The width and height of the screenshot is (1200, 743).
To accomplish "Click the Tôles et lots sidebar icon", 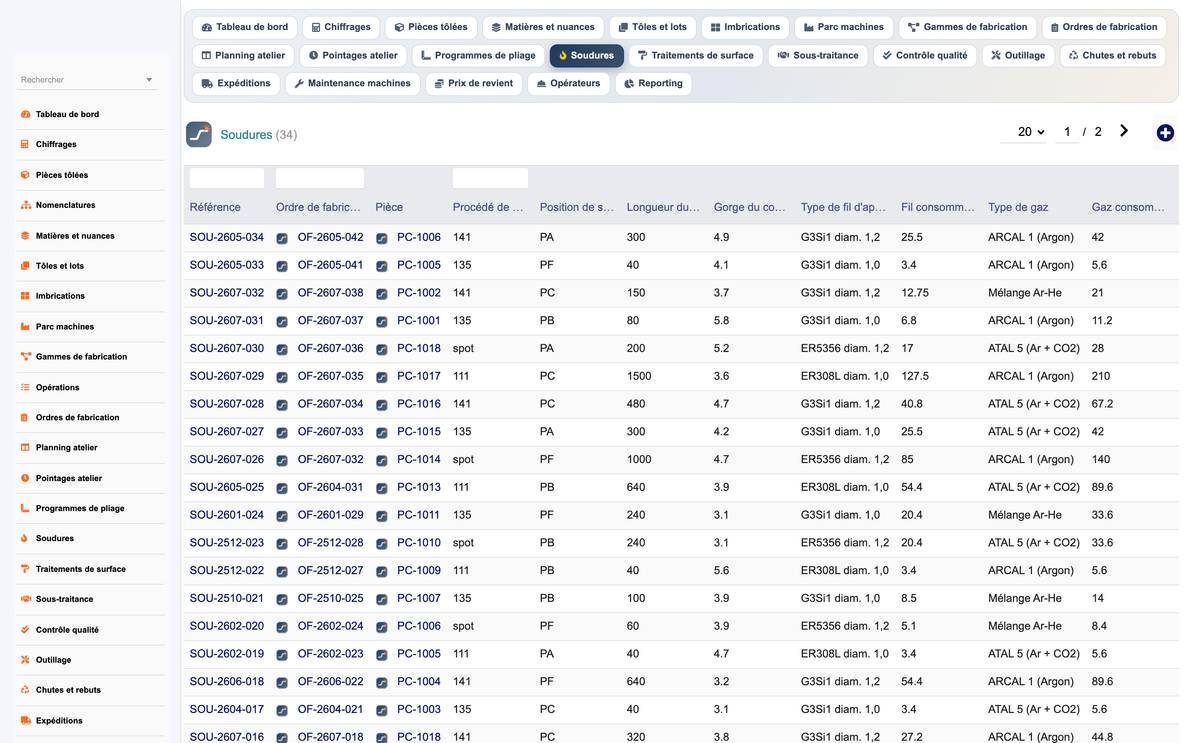I will (x=25, y=266).
